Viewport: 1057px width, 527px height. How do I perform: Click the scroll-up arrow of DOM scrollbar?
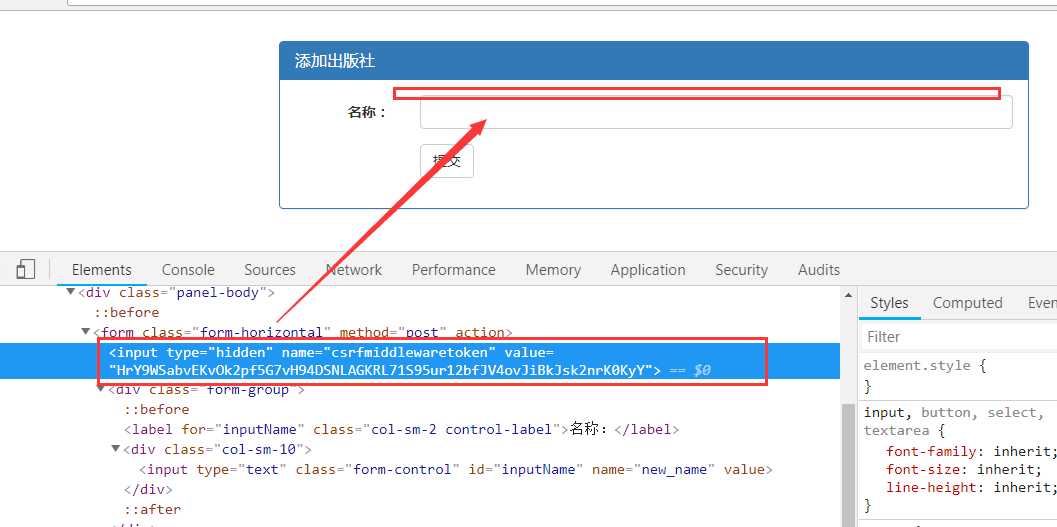click(x=848, y=294)
